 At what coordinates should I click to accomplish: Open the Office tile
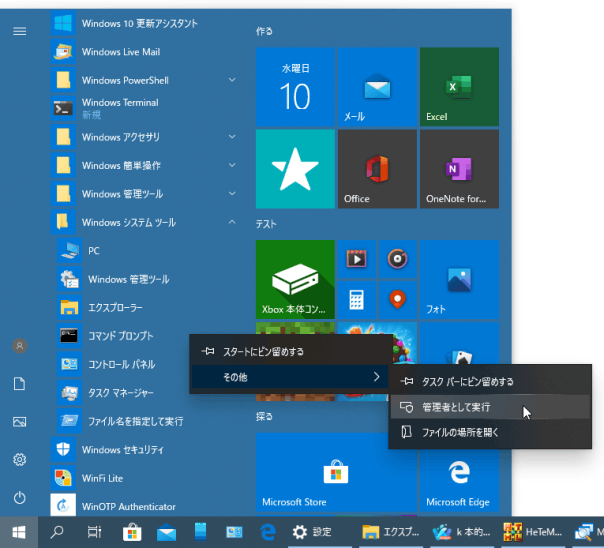click(377, 169)
